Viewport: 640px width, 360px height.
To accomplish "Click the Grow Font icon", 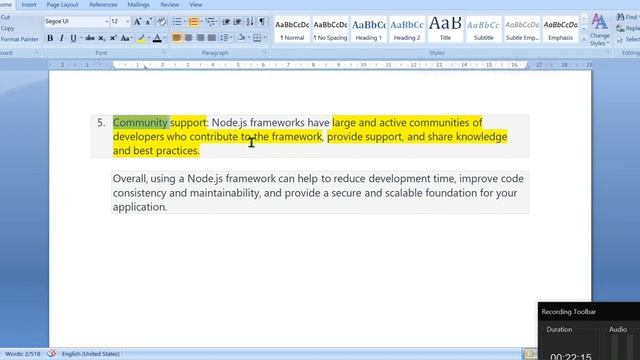I will pos(137,22).
